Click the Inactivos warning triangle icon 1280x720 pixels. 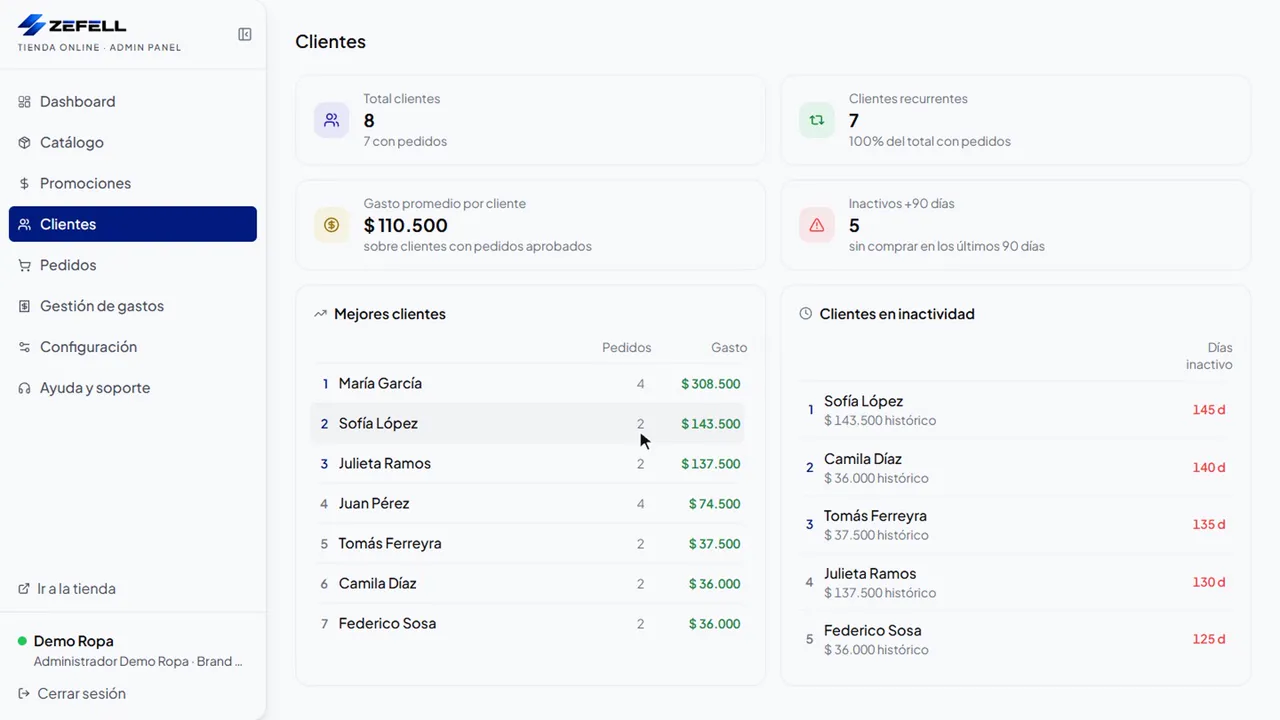click(817, 225)
